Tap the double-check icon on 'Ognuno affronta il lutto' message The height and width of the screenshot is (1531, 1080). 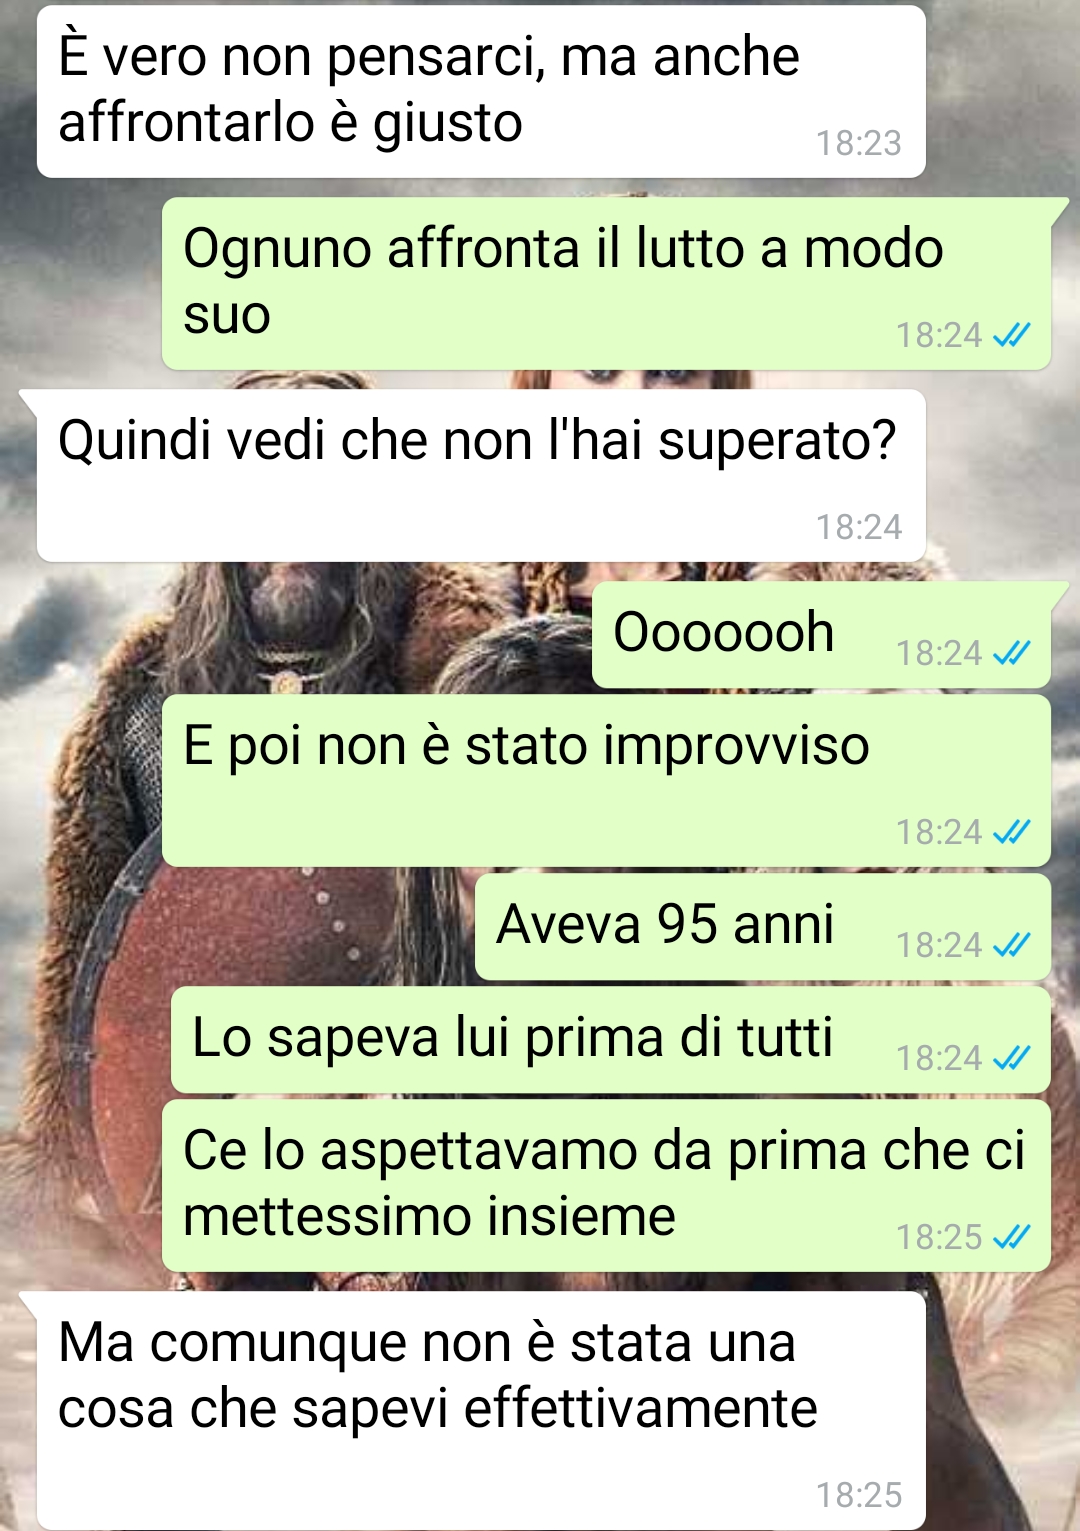coord(1012,335)
